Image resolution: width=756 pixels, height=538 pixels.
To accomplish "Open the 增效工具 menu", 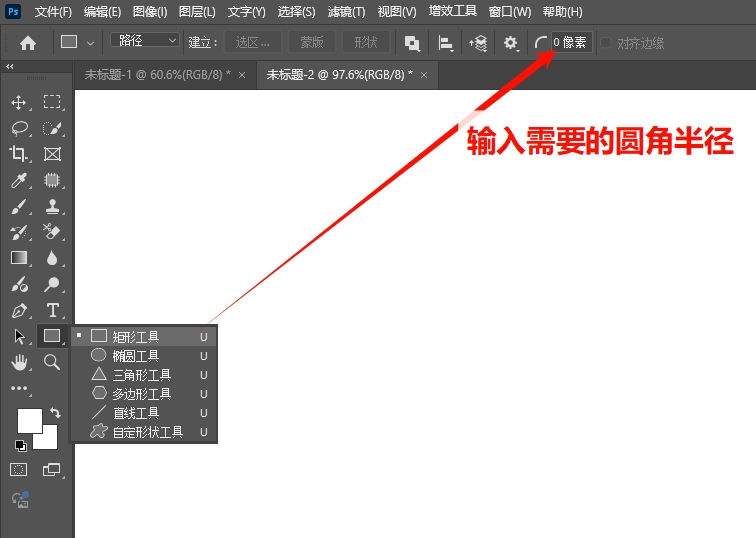I will pos(453,12).
